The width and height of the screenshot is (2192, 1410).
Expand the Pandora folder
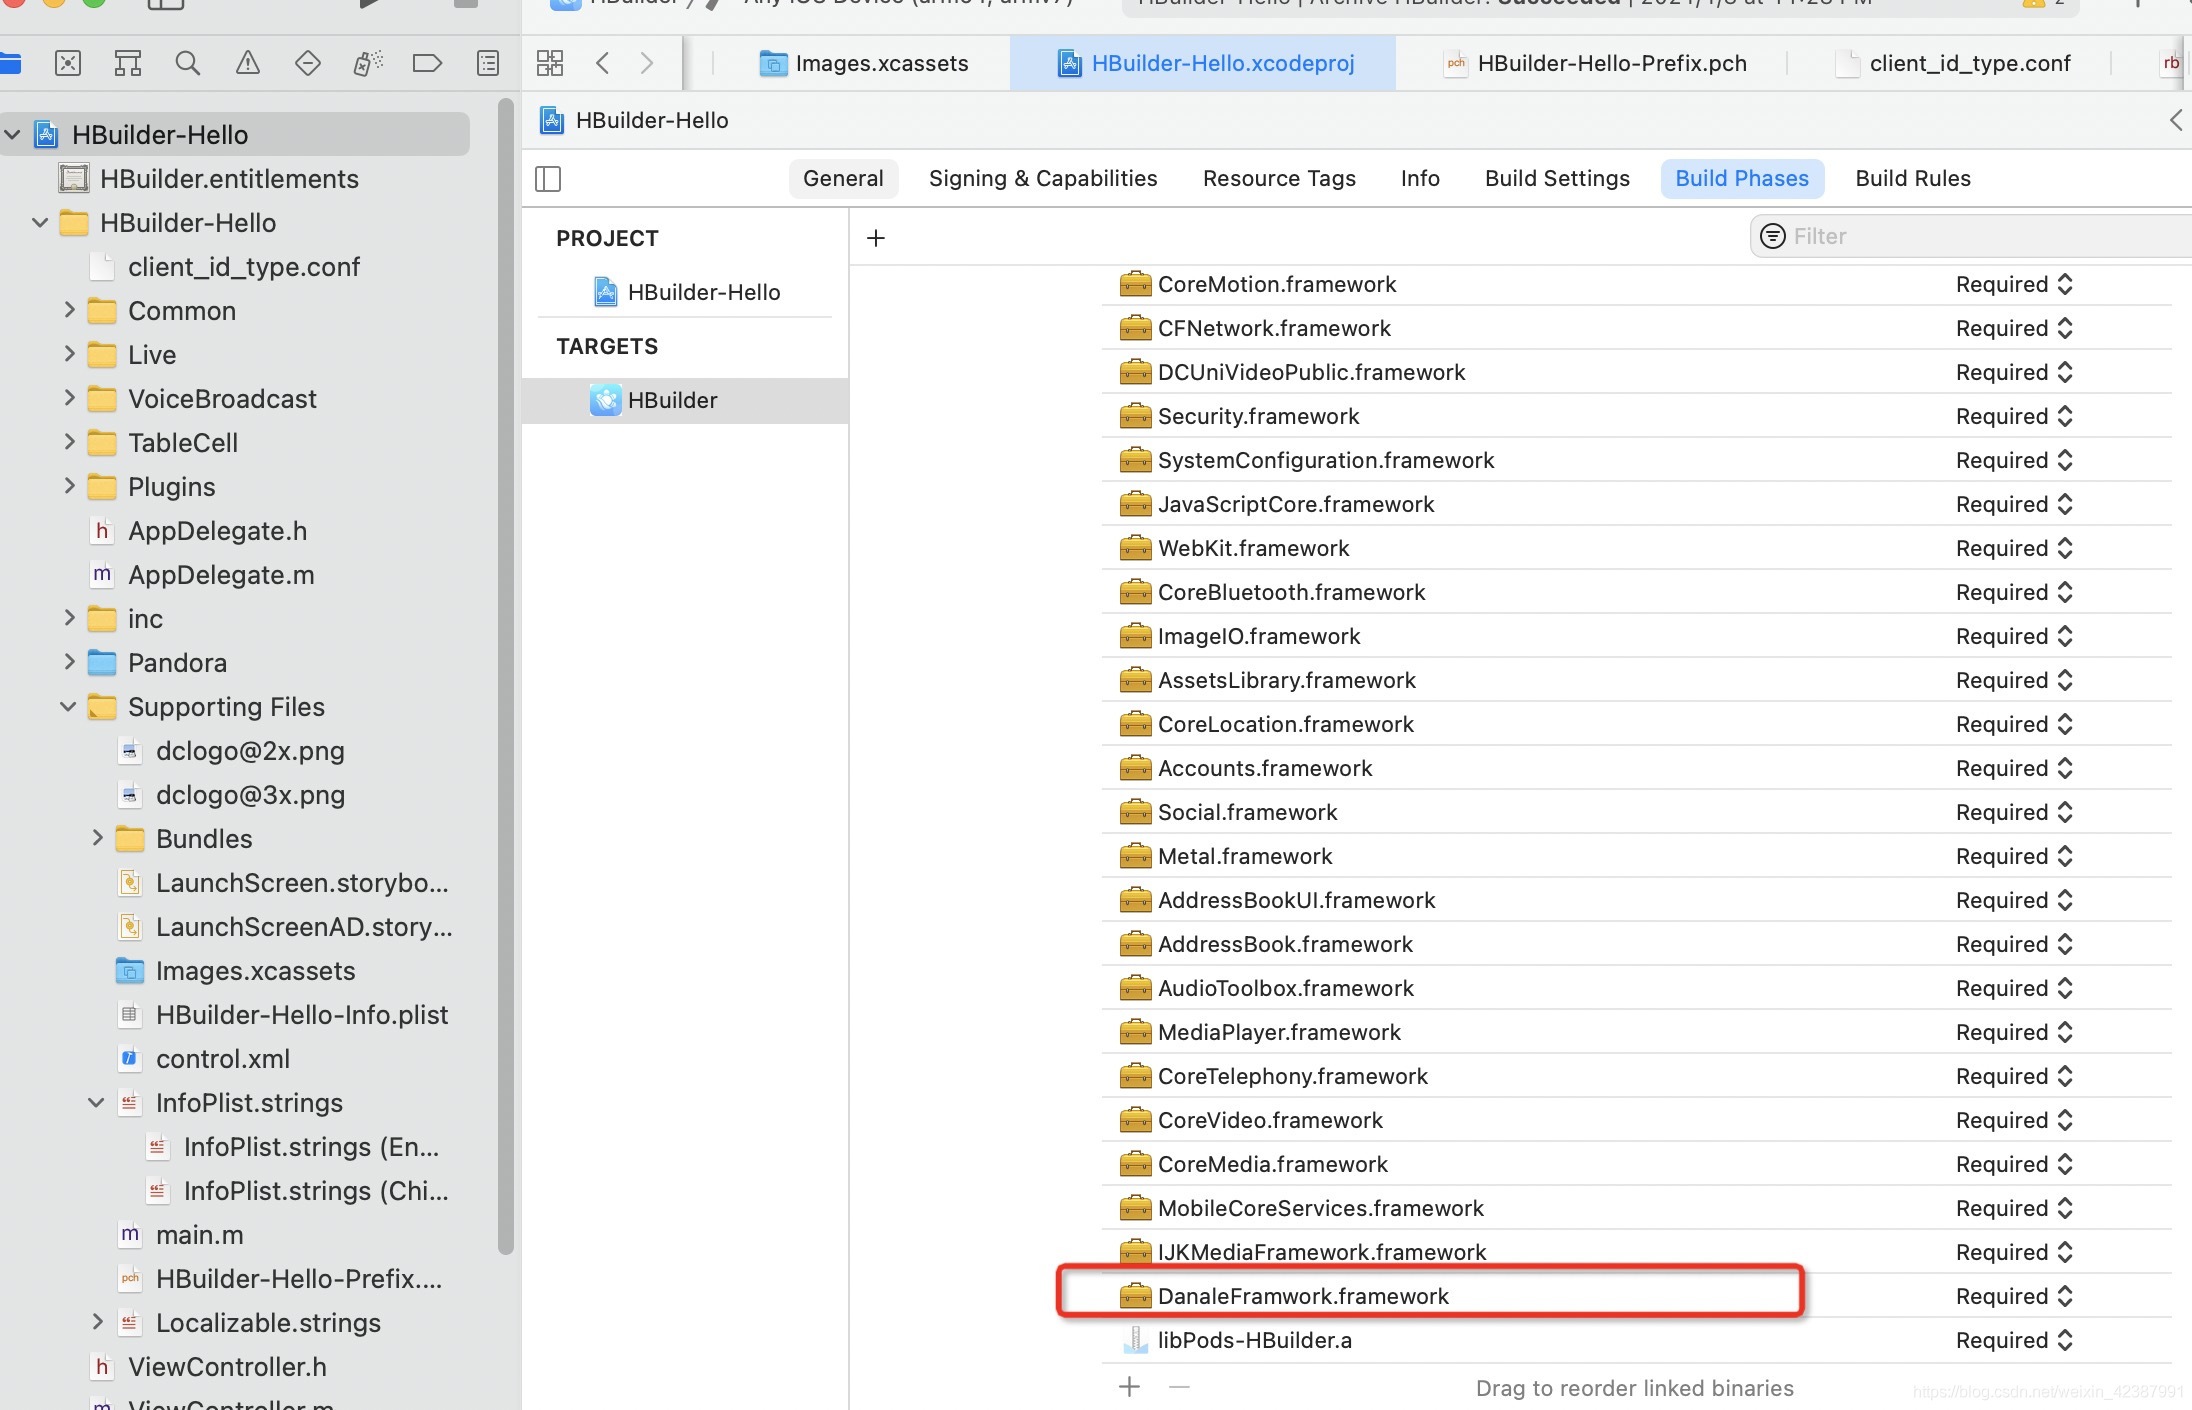pyautogui.click(x=69, y=662)
